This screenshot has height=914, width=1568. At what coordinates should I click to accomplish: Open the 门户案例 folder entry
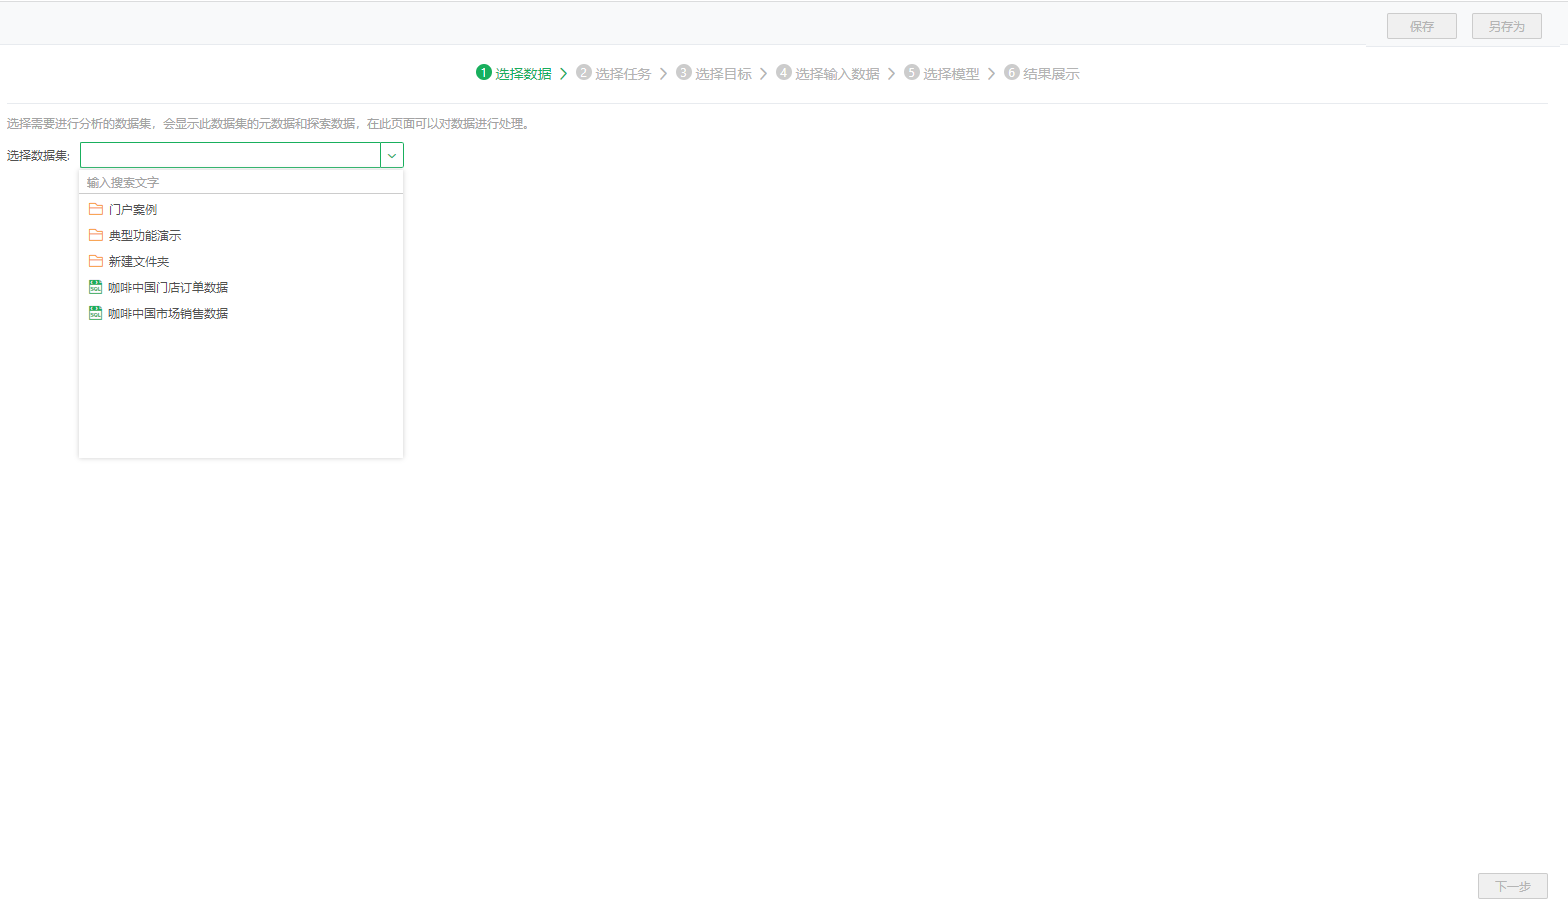tap(133, 210)
